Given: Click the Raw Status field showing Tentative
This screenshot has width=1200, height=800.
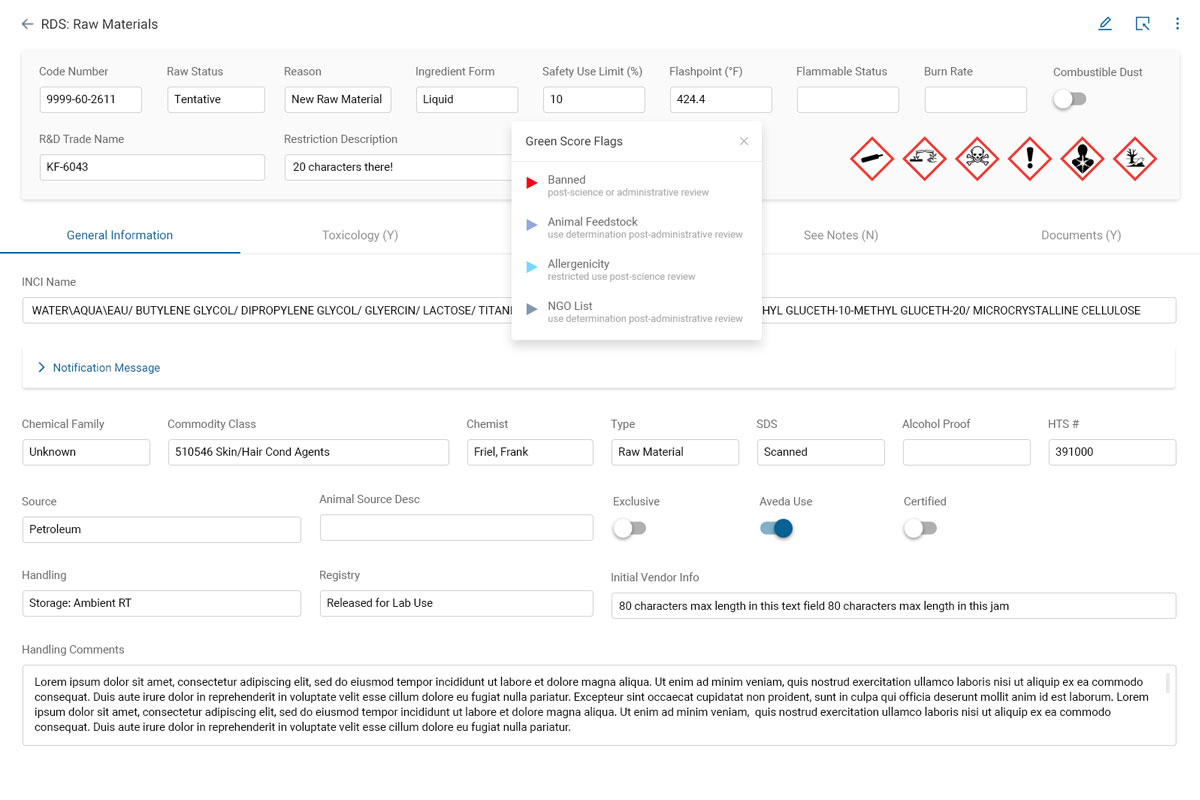Looking at the screenshot, I should click(216, 99).
